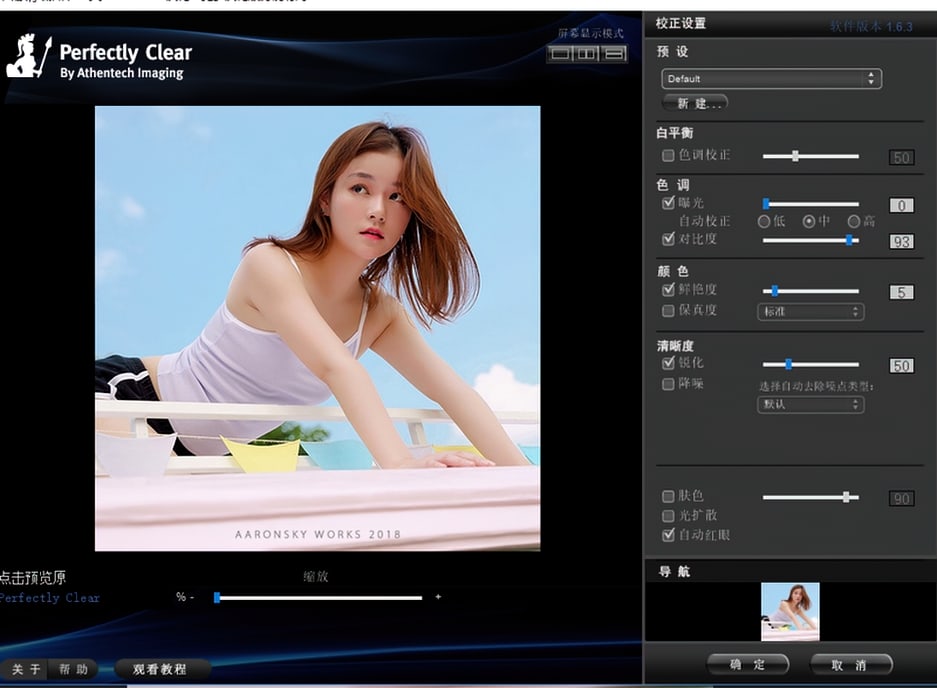Select single-view screen display mode icon
The image size is (937, 688).
point(560,54)
